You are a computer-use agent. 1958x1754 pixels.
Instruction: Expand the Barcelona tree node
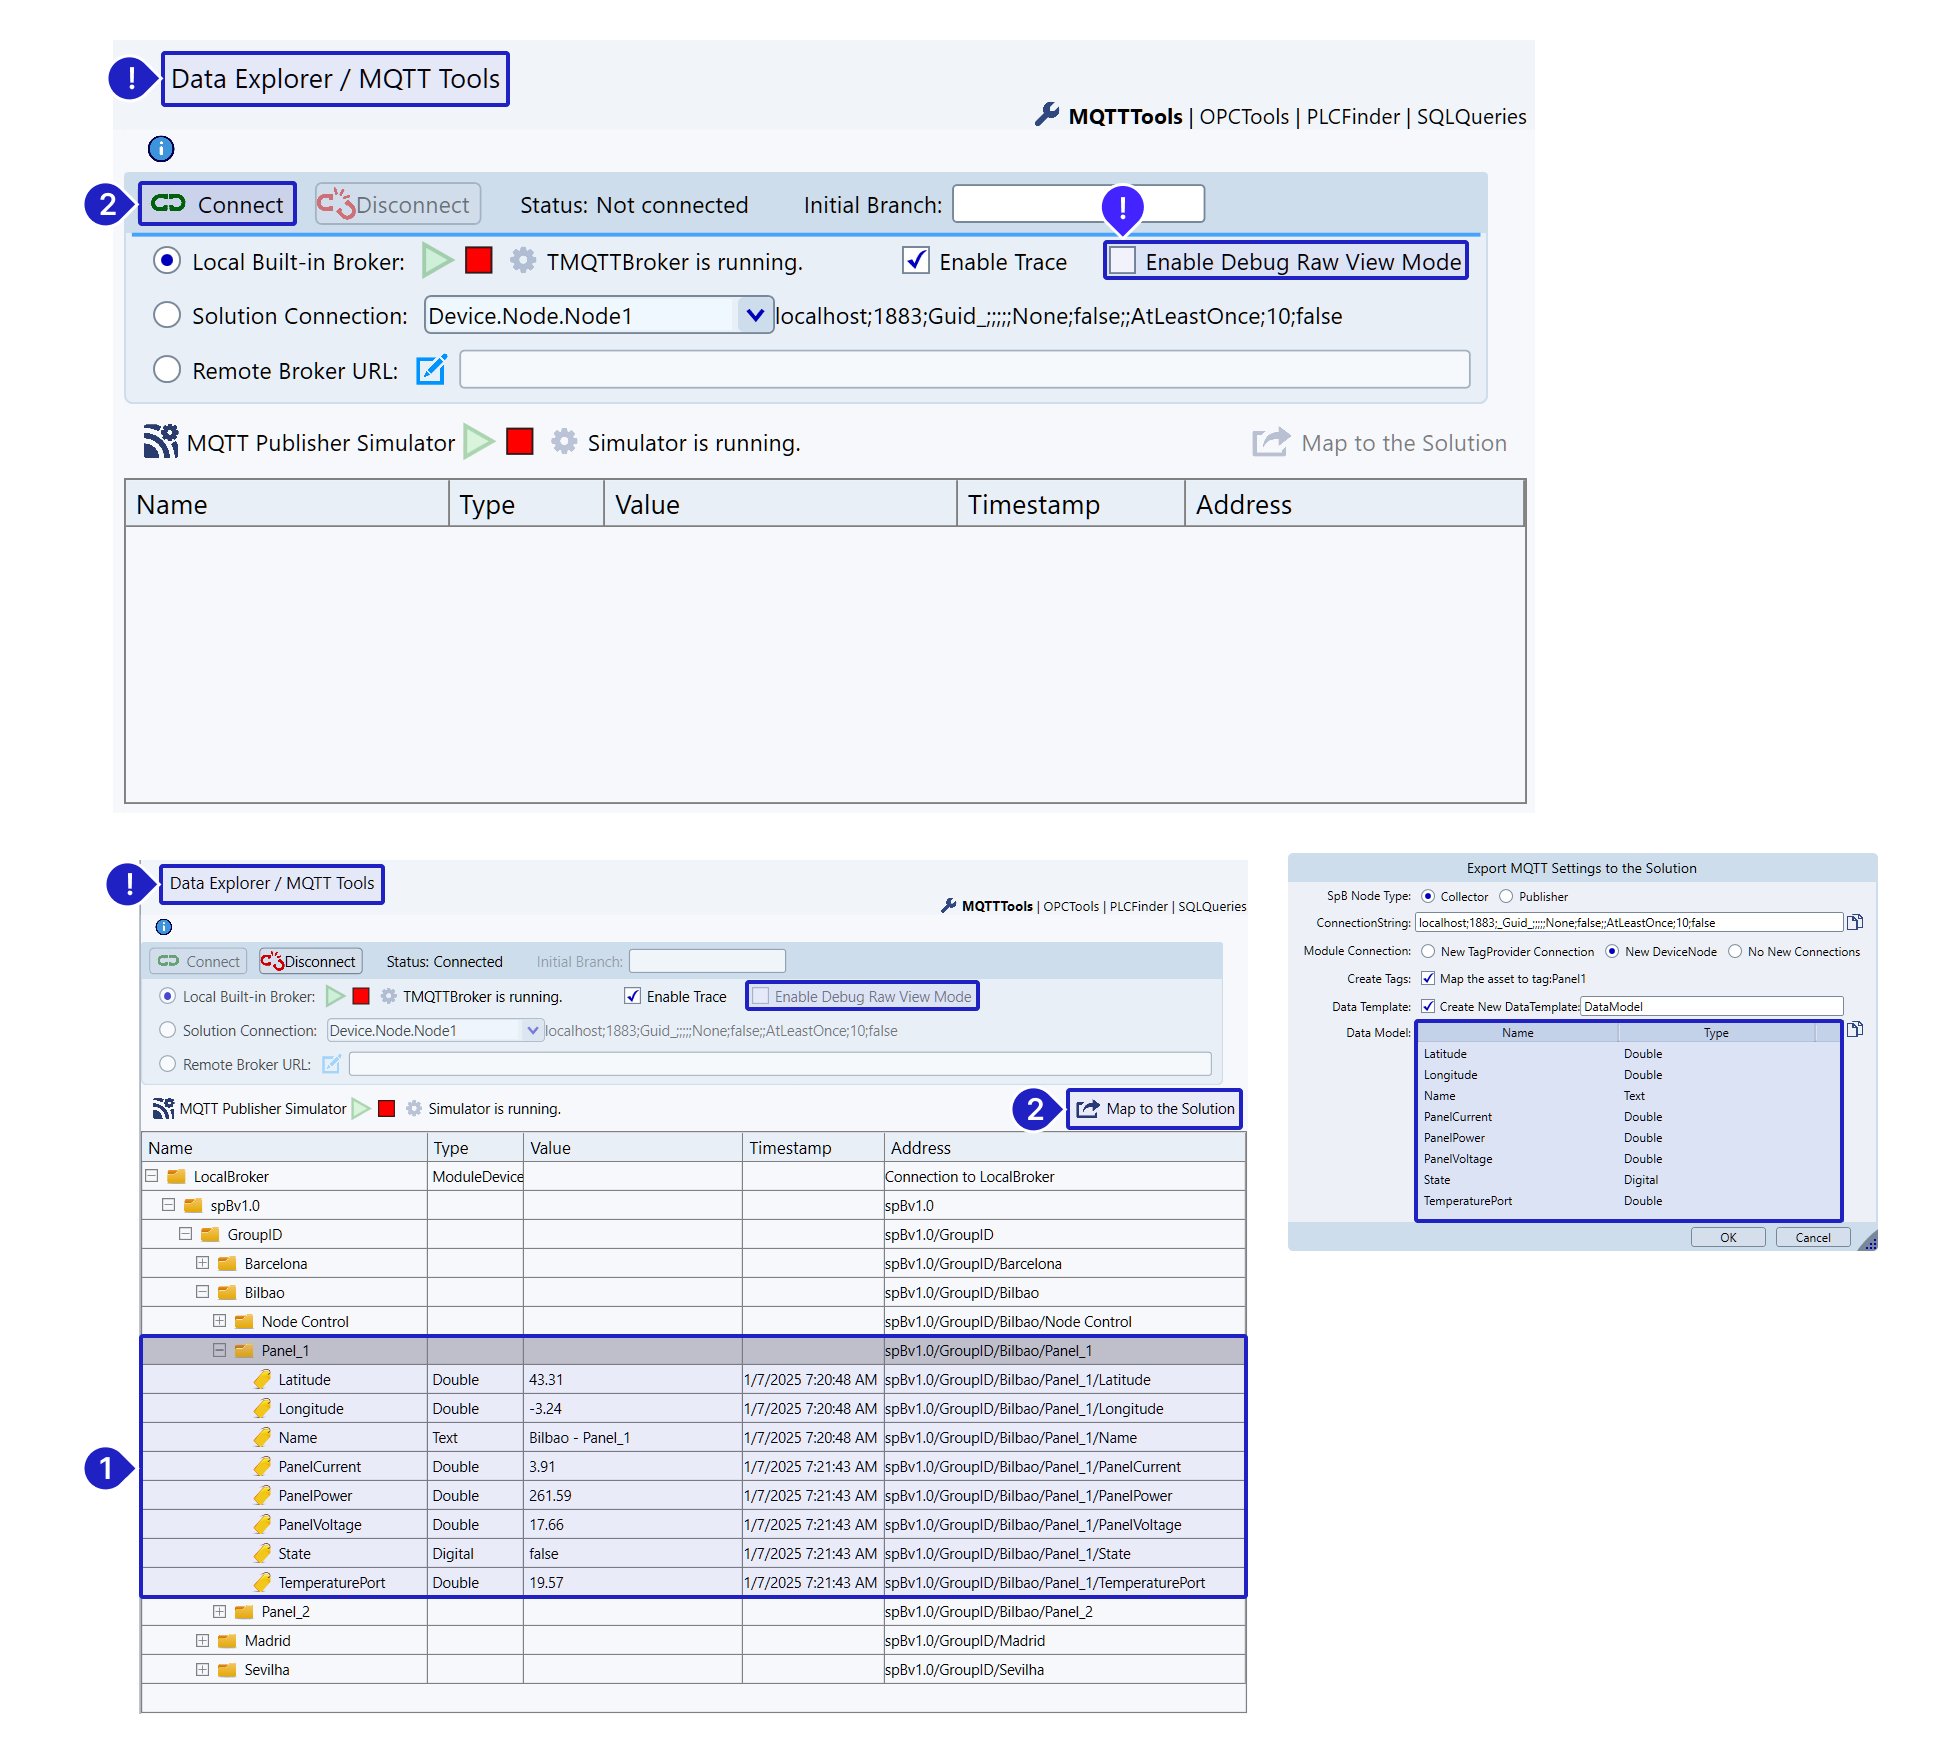point(202,1263)
